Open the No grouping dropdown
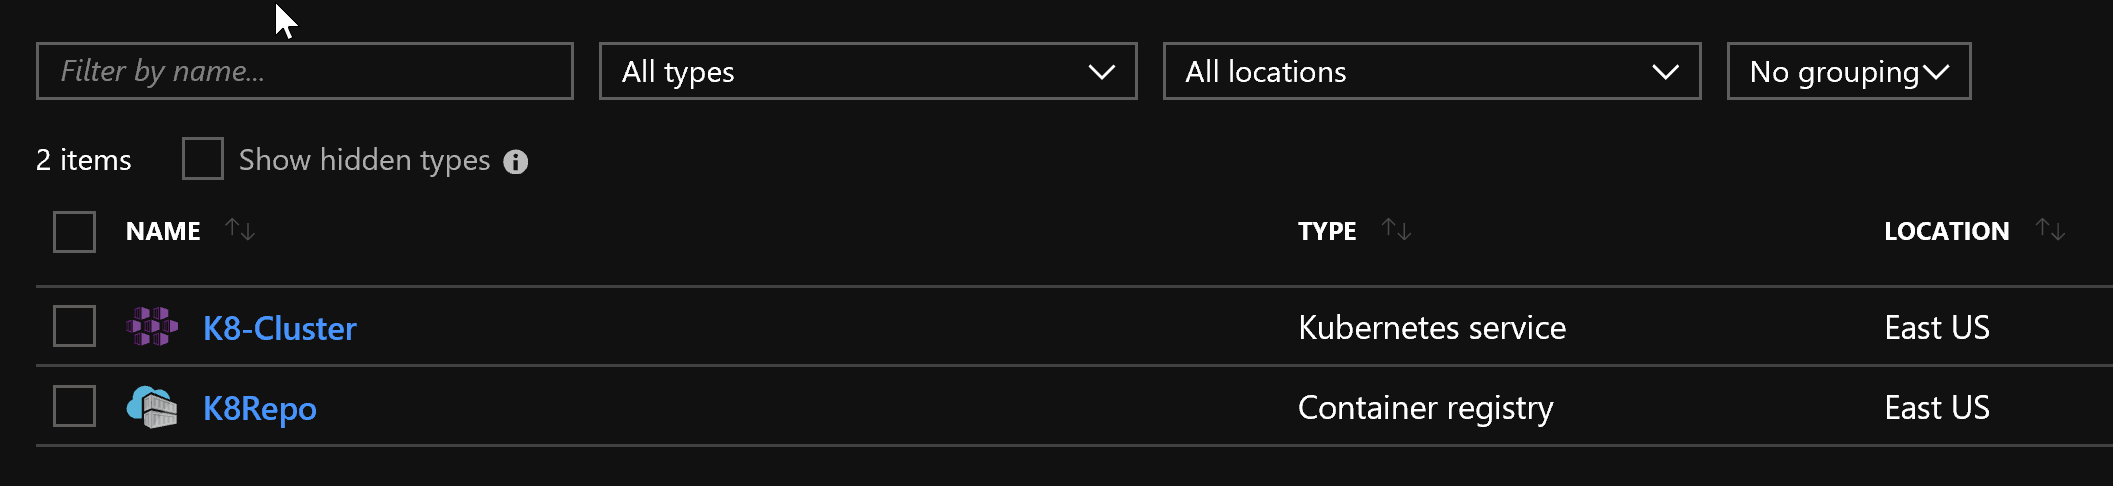The width and height of the screenshot is (2113, 486). [x=1849, y=71]
